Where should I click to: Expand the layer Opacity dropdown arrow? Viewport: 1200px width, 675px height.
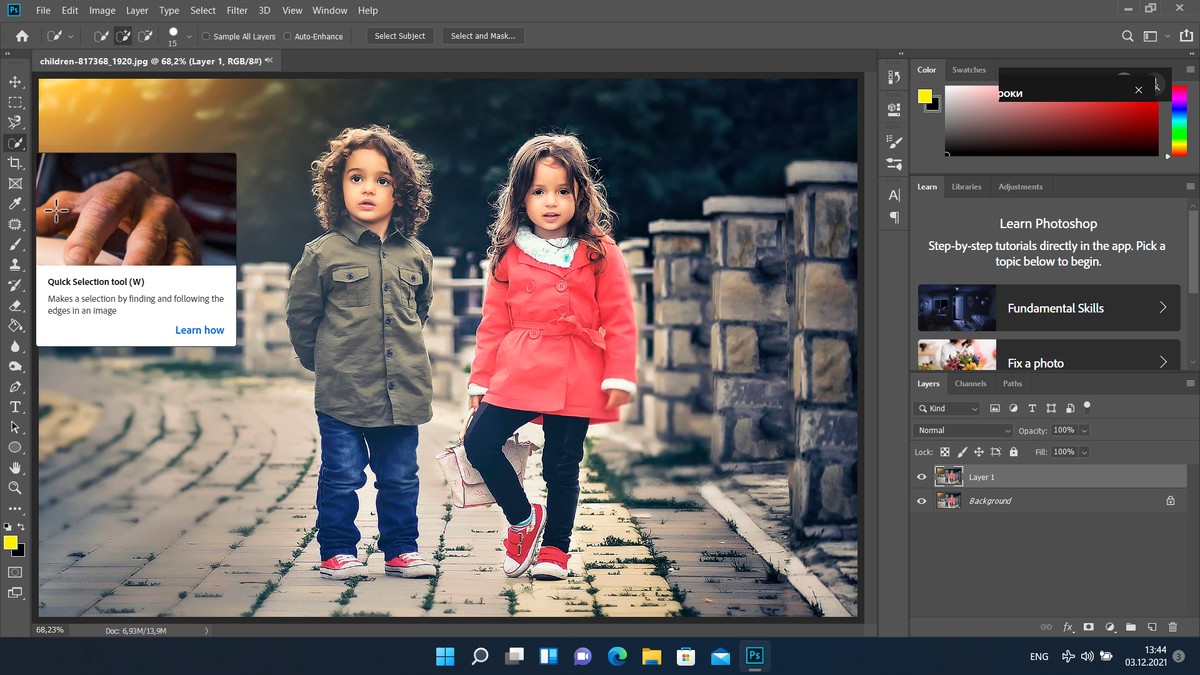[x=1084, y=430]
